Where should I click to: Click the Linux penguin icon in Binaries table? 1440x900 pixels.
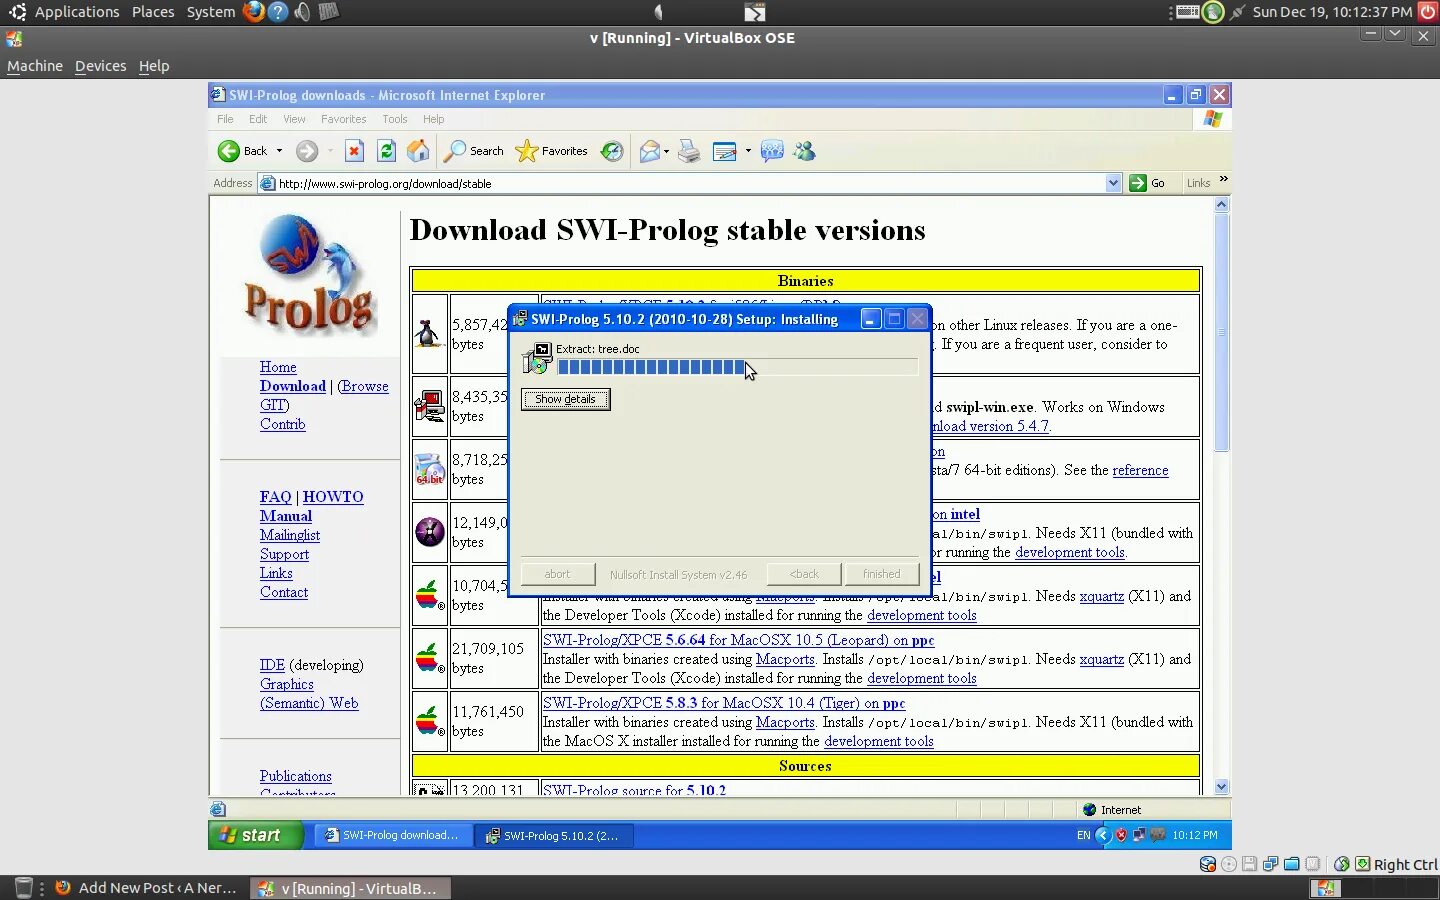[429, 334]
